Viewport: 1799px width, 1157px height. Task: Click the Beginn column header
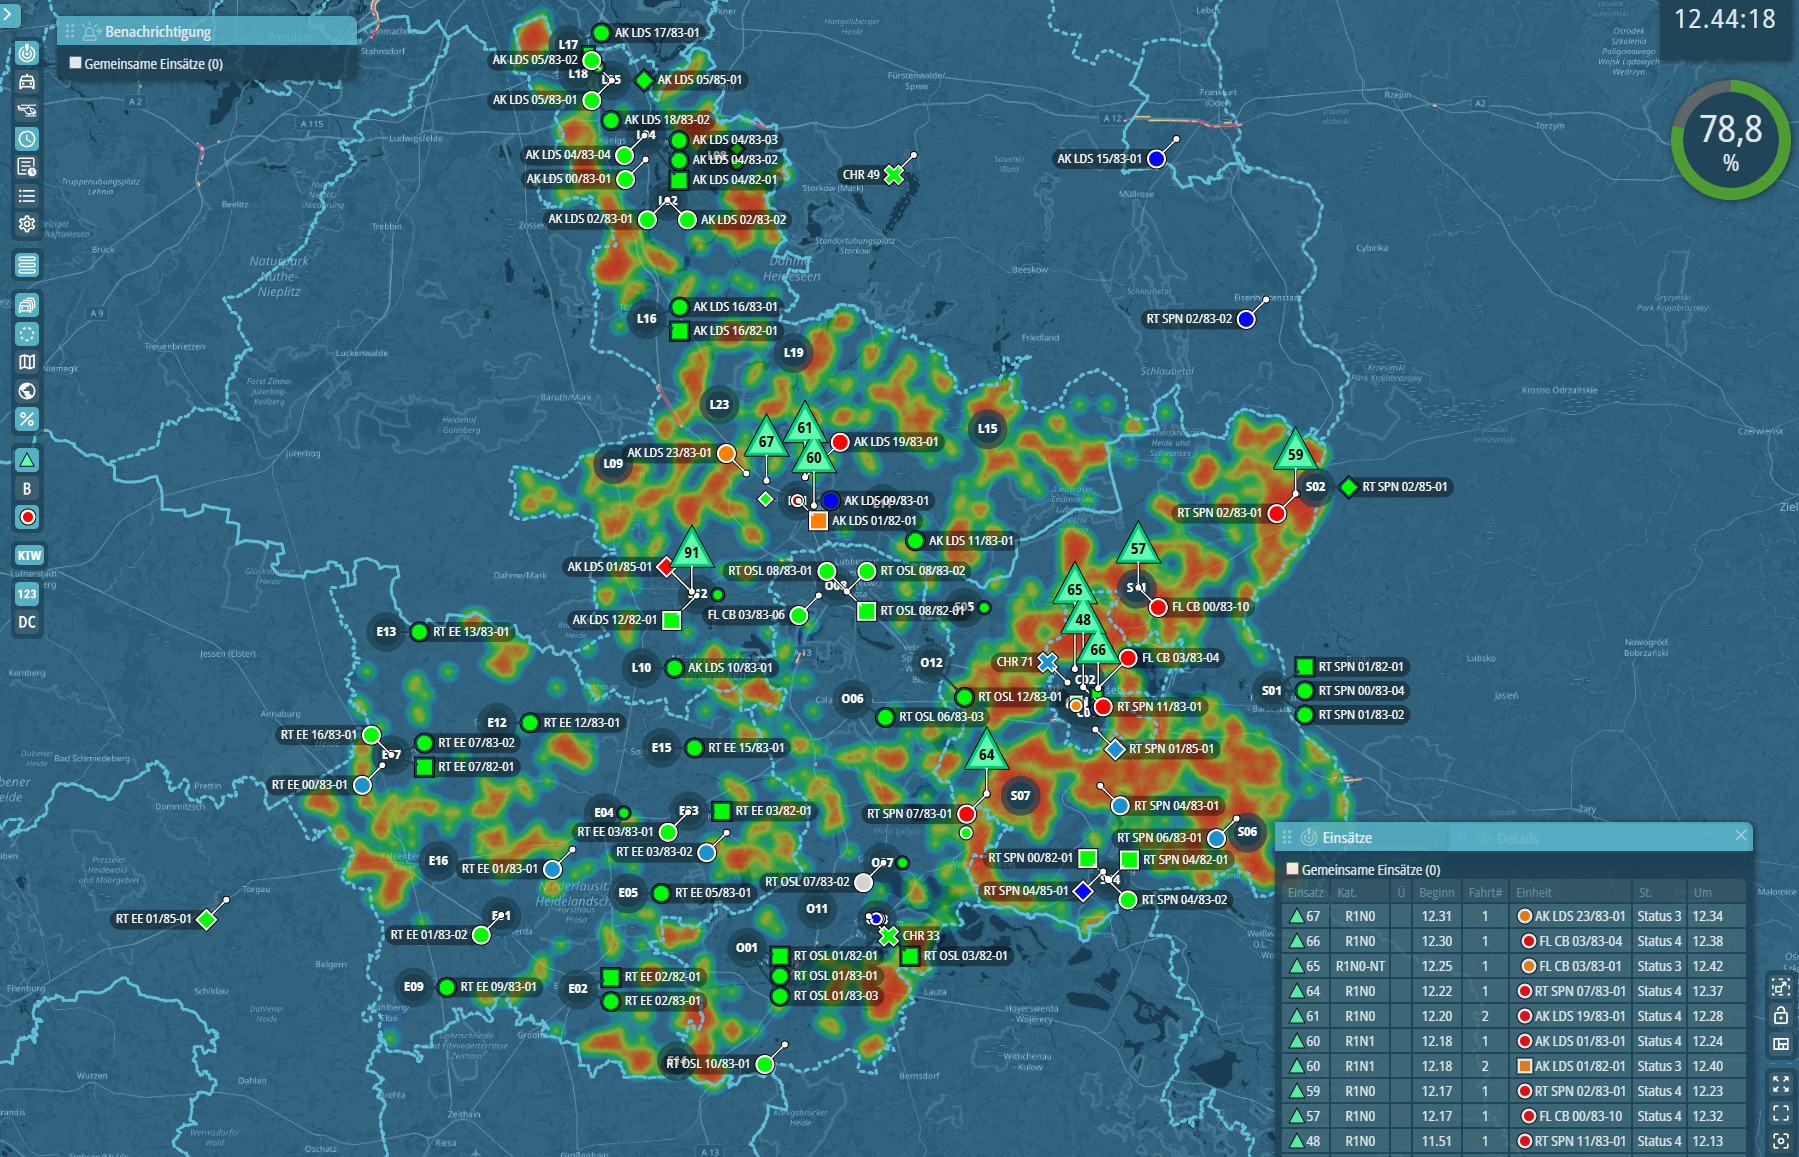(x=1436, y=892)
